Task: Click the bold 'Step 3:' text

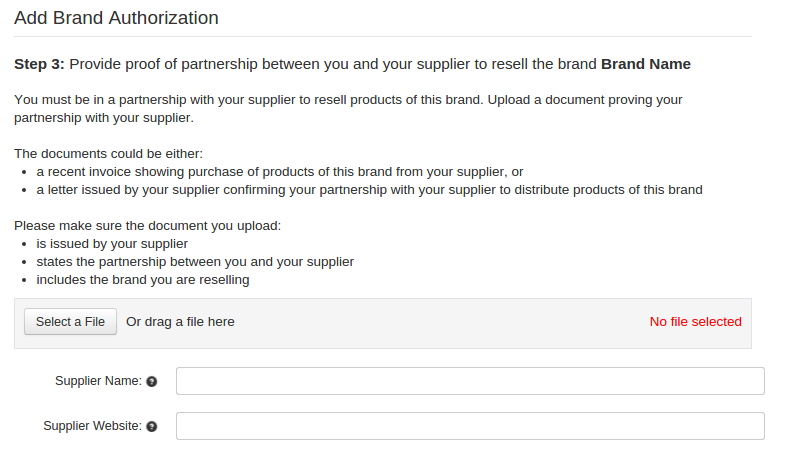Action: click(x=39, y=64)
